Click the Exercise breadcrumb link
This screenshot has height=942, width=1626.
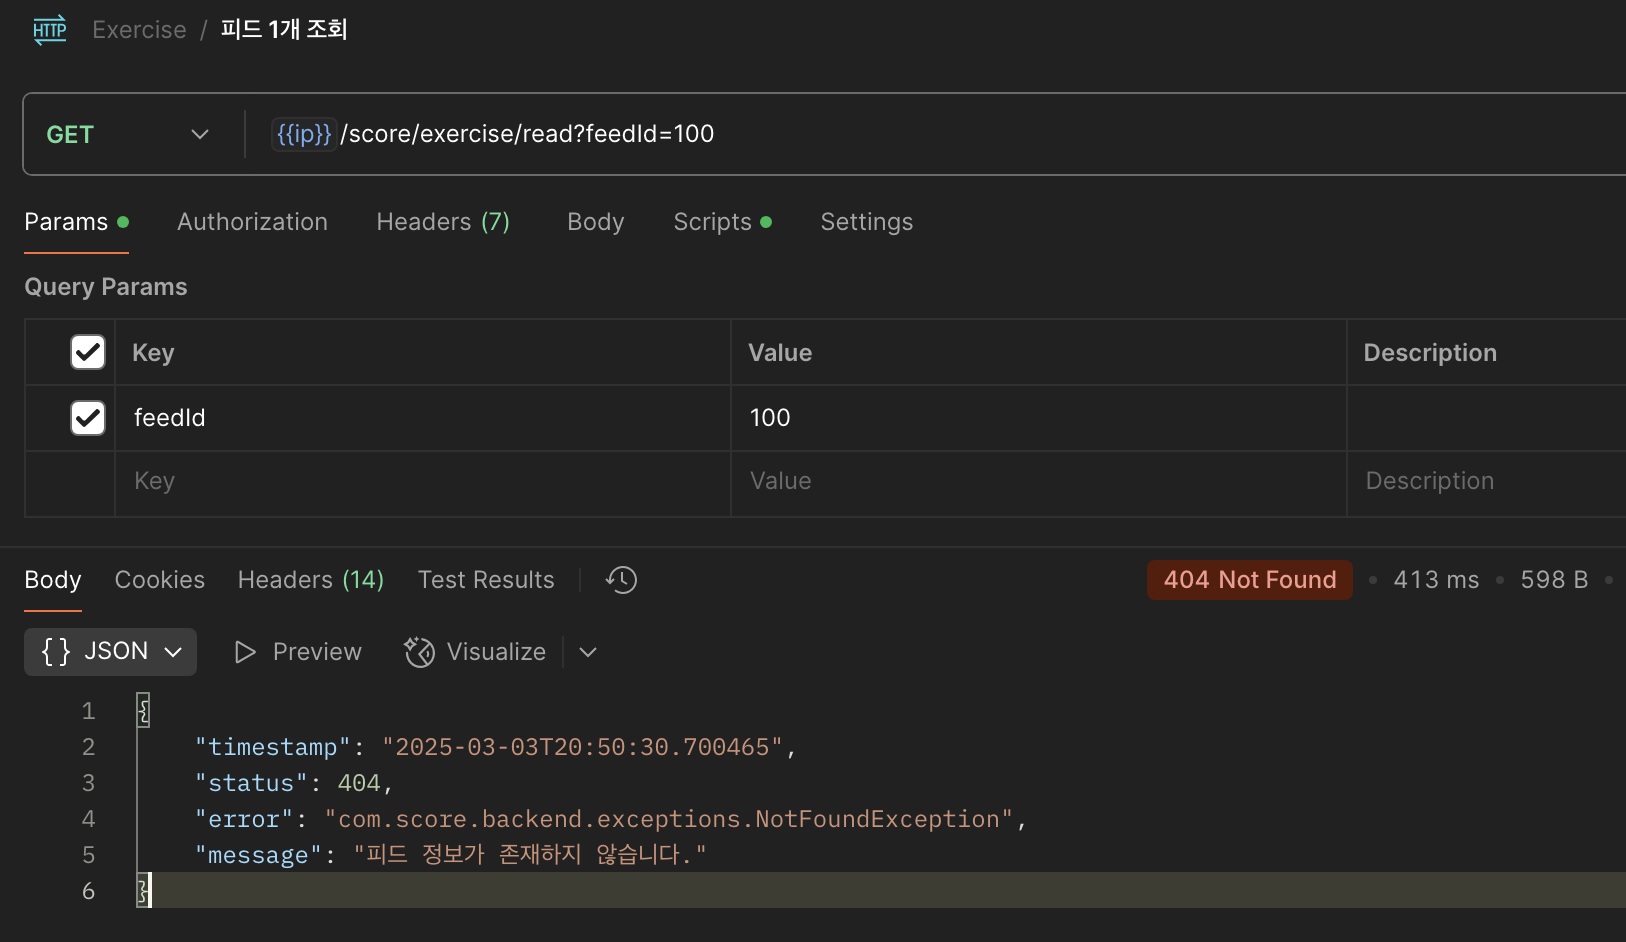click(139, 30)
